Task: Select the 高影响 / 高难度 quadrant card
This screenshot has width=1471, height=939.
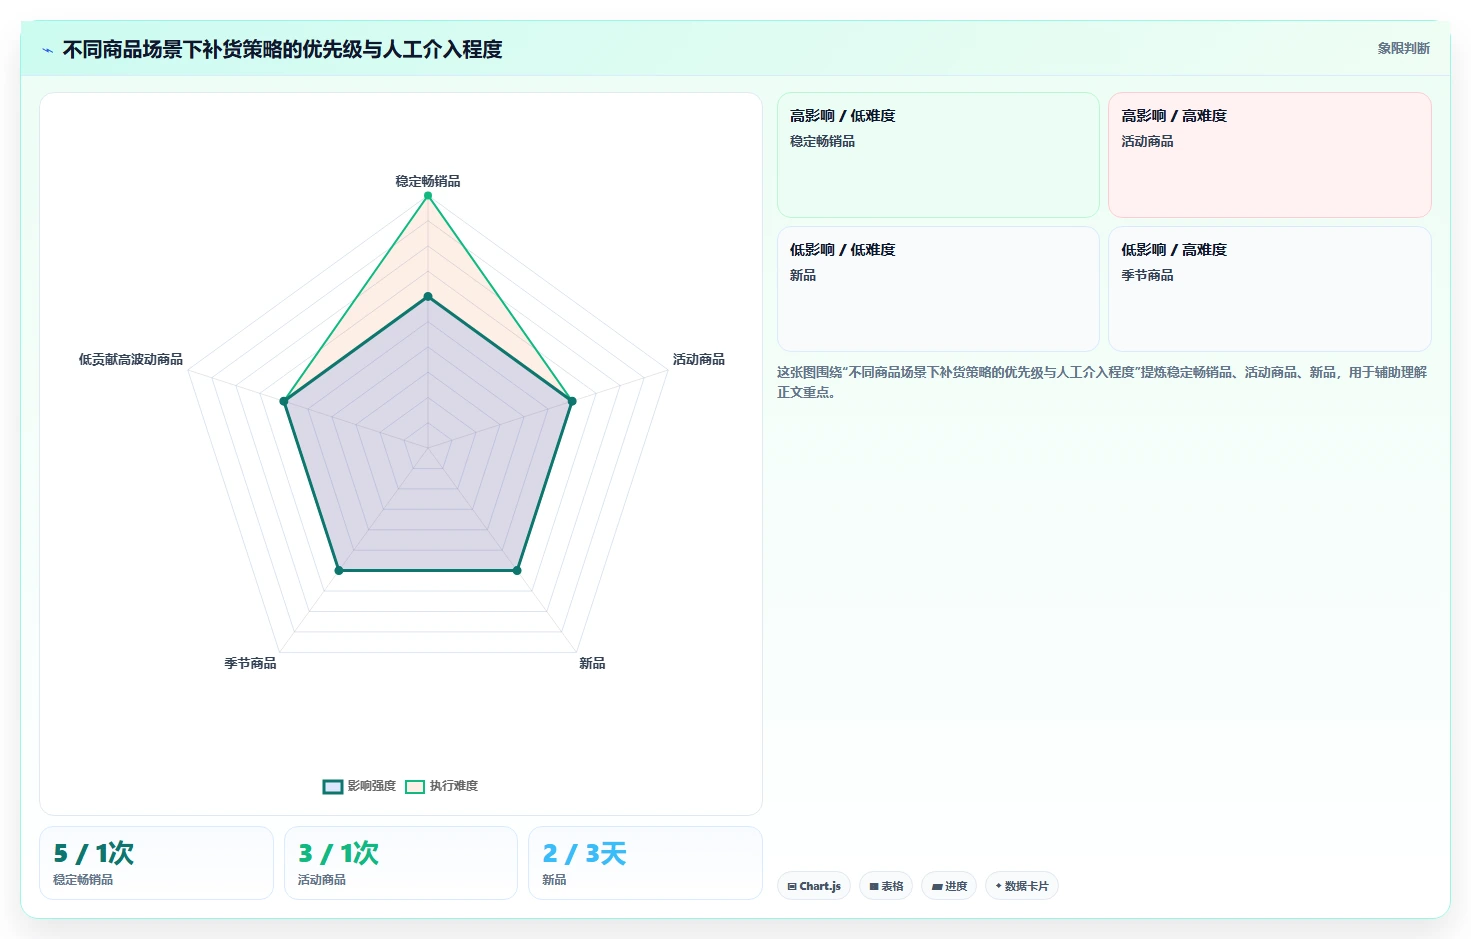Action: click(1270, 155)
